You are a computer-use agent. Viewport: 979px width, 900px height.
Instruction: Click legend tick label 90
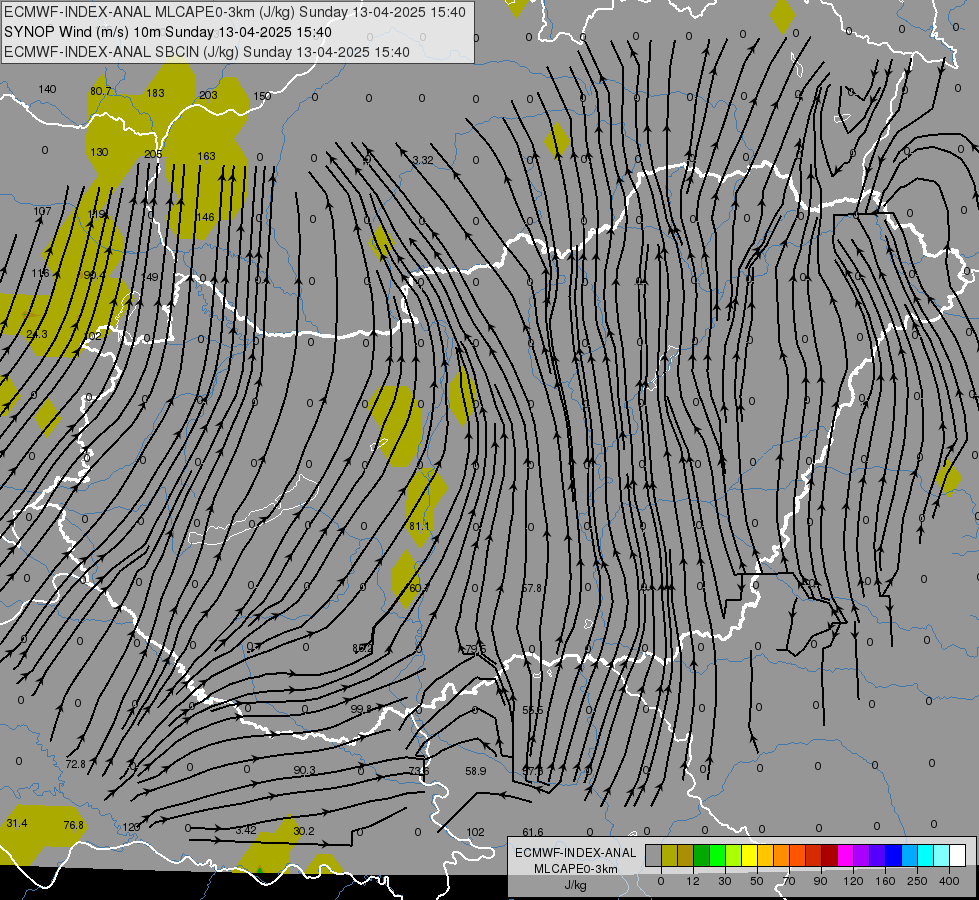tap(820, 881)
